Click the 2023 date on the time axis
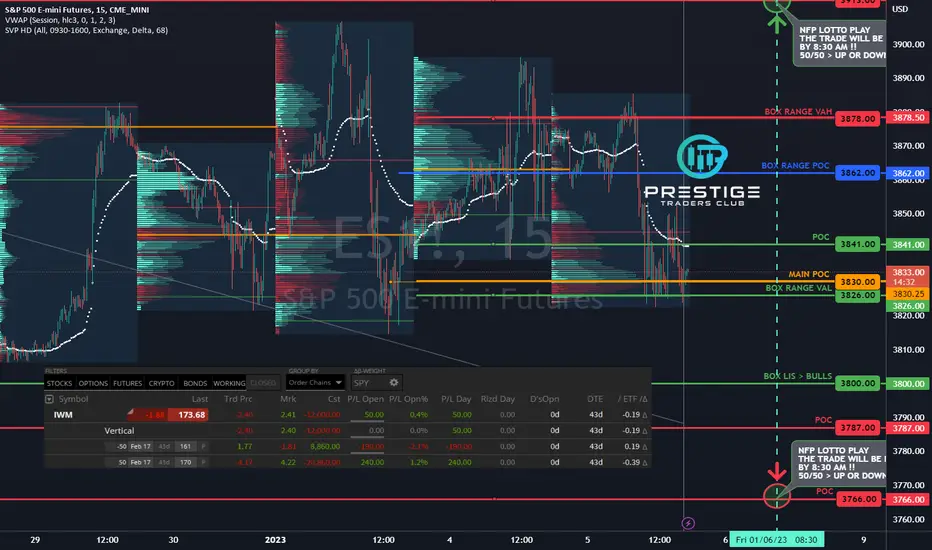The image size is (932, 550). pos(275,539)
